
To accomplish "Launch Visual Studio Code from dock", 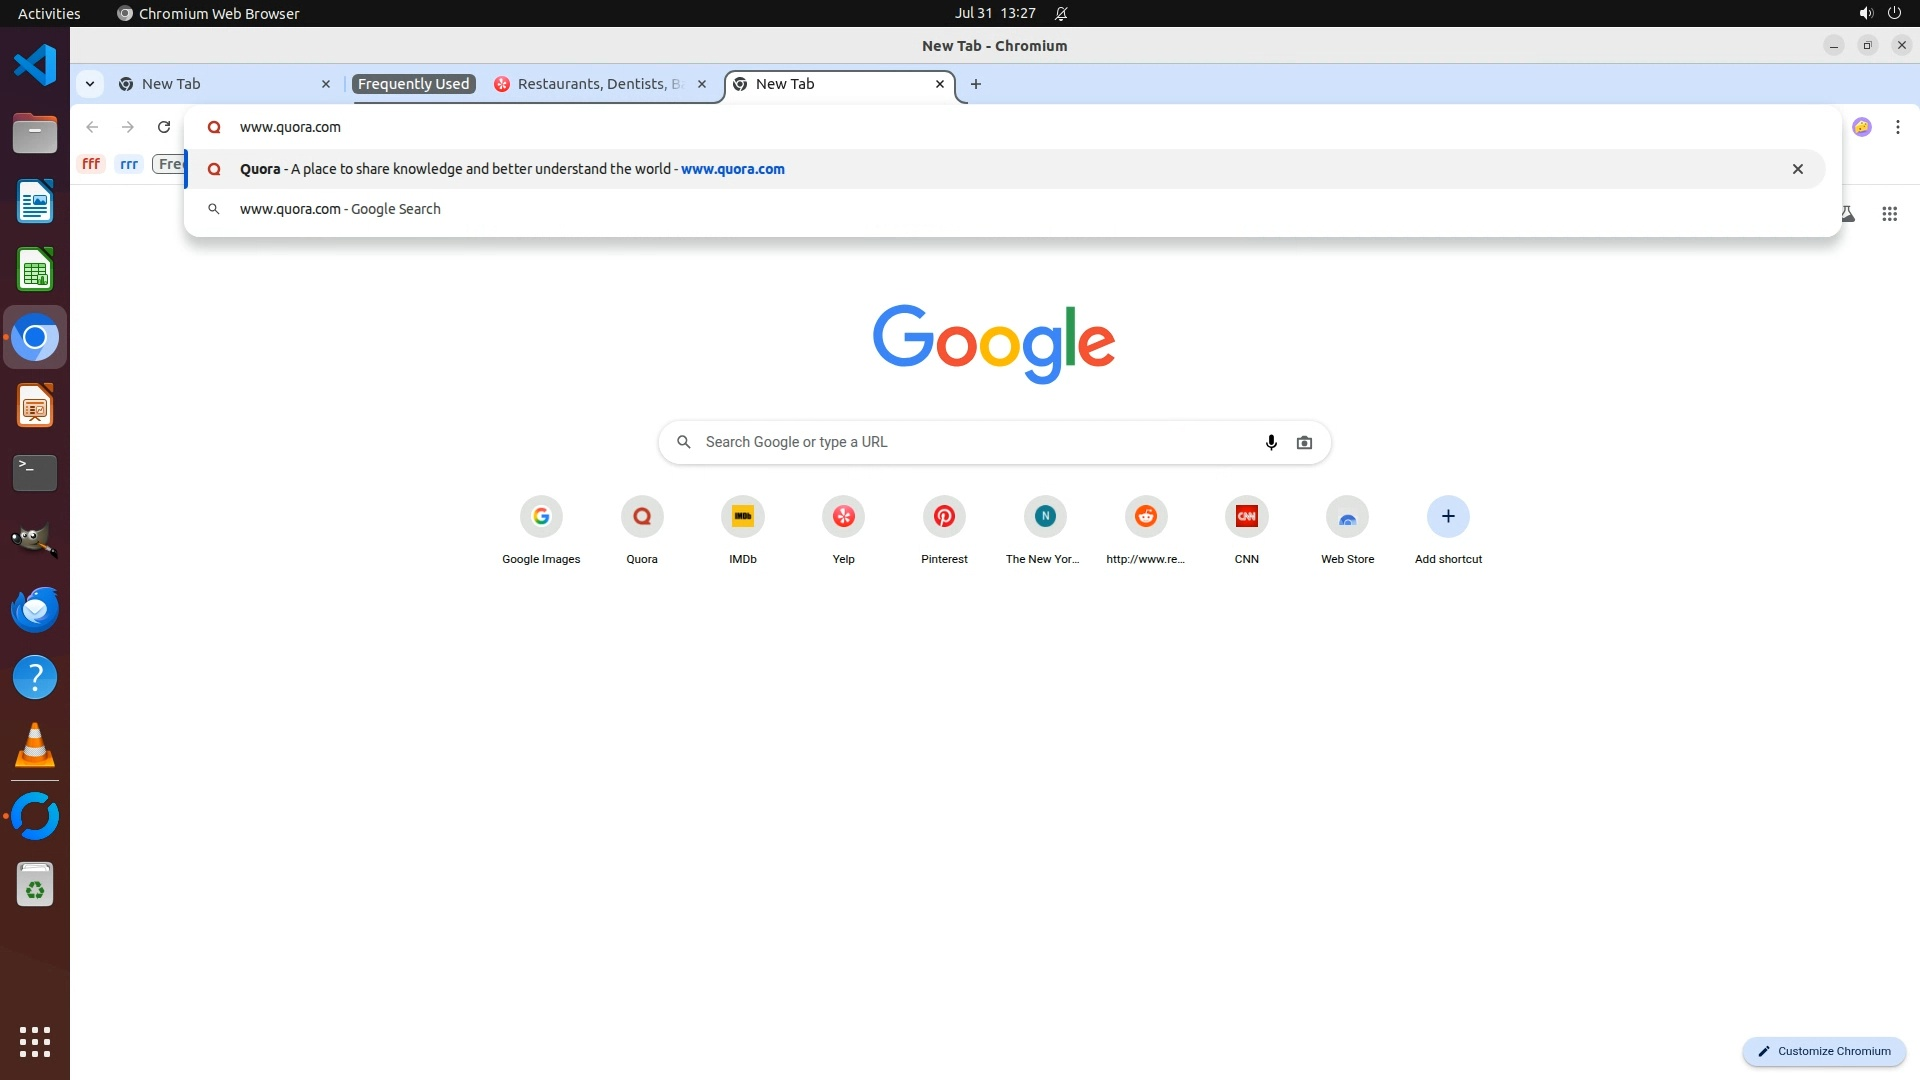I will [35, 66].
